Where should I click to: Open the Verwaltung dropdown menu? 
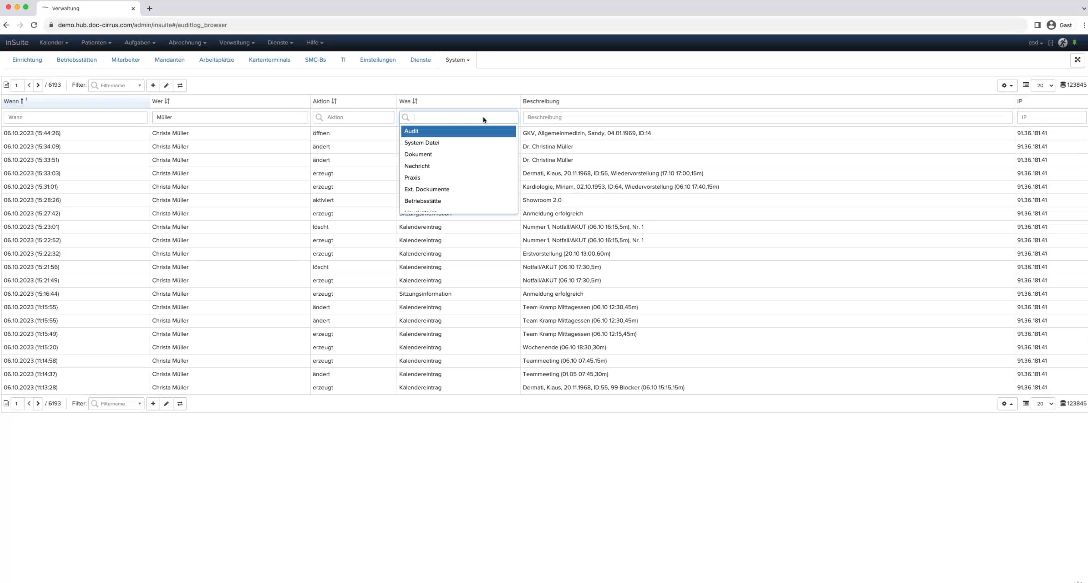[237, 42]
